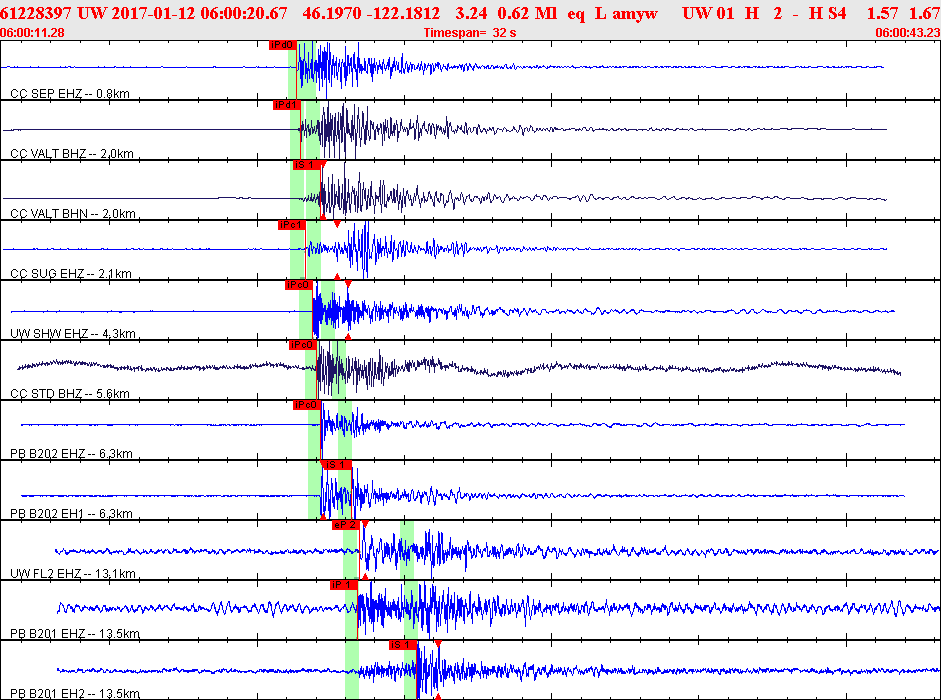Click the PB B202 EH1 -- 6.3km label
Image resolution: width=941 pixels, height=700 pixels.
(x=71, y=514)
